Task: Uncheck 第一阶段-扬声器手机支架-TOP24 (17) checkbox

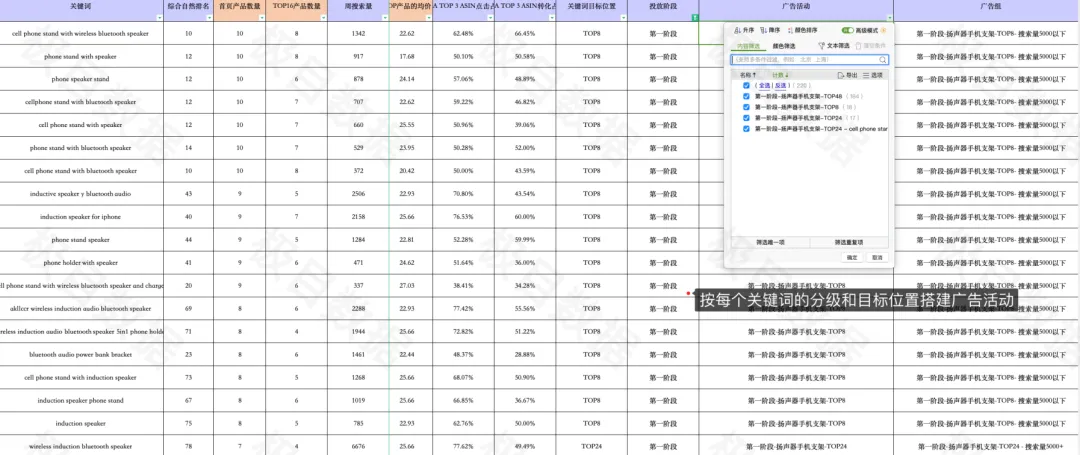Action: tap(747, 118)
